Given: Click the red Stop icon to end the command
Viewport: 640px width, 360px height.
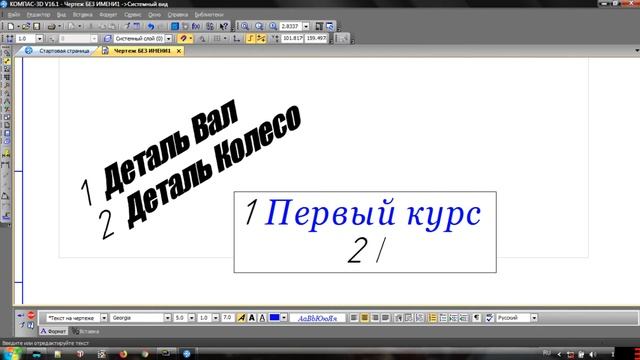Looking at the screenshot, I should [x=31, y=315].
